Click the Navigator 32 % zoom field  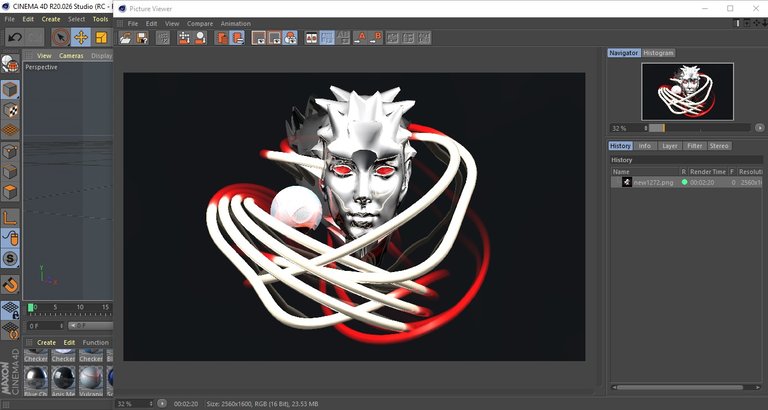pos(629,128)
